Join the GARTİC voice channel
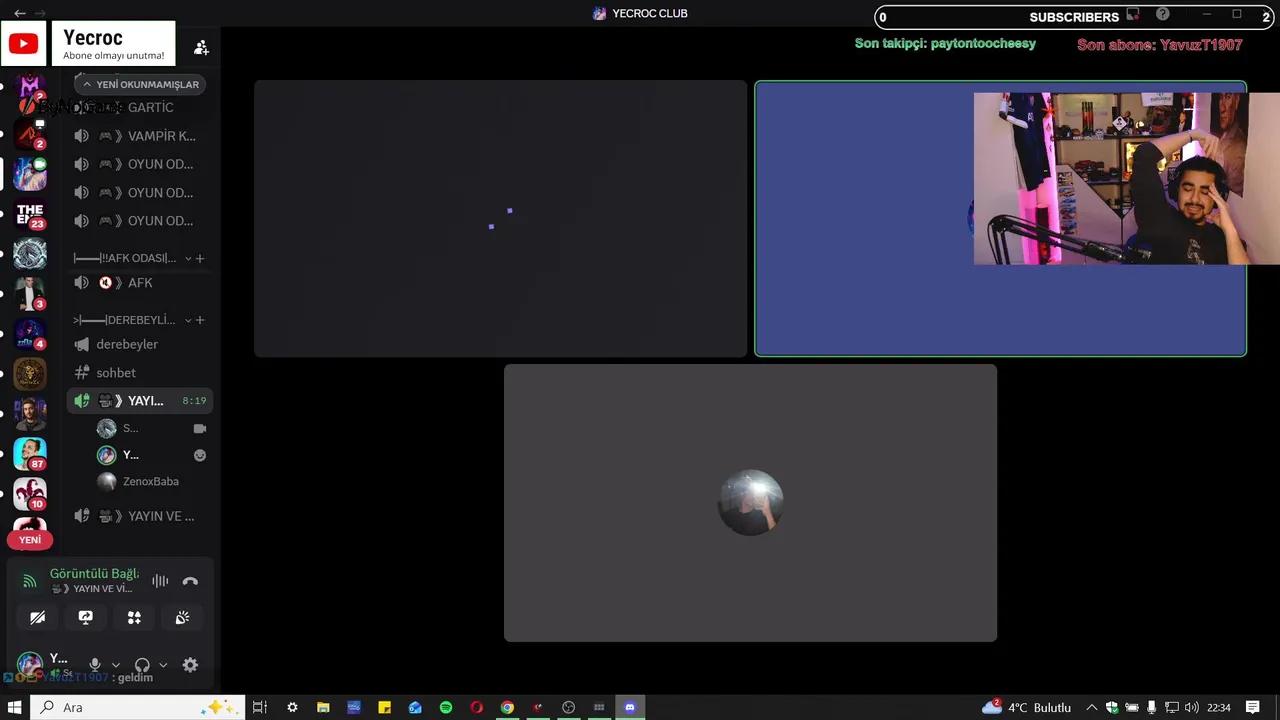Screen dimensions: 1280x720 141,108
